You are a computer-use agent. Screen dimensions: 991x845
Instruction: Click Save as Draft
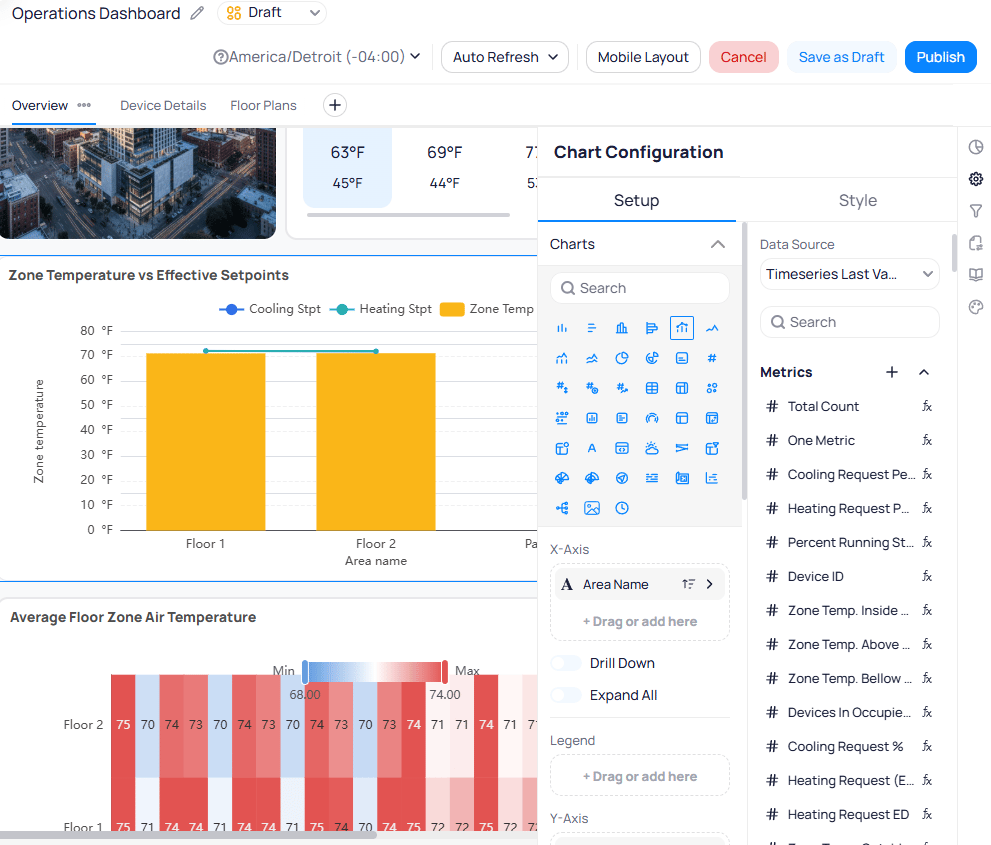(841, 57)
